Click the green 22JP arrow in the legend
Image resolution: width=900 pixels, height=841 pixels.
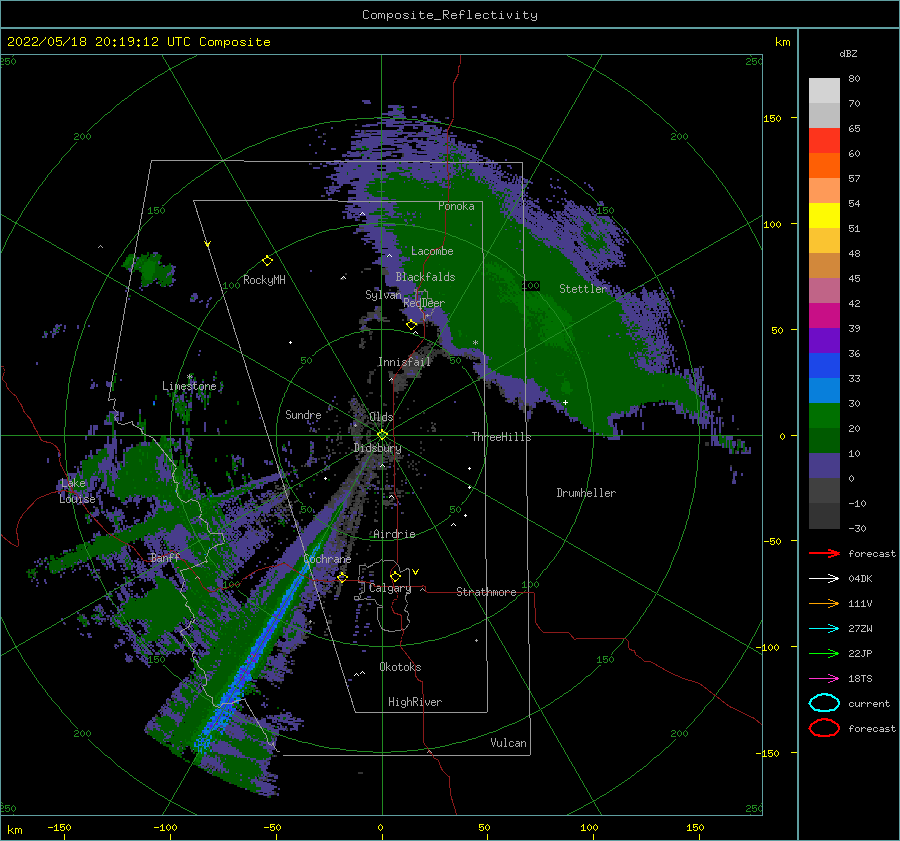pos(824,653)
